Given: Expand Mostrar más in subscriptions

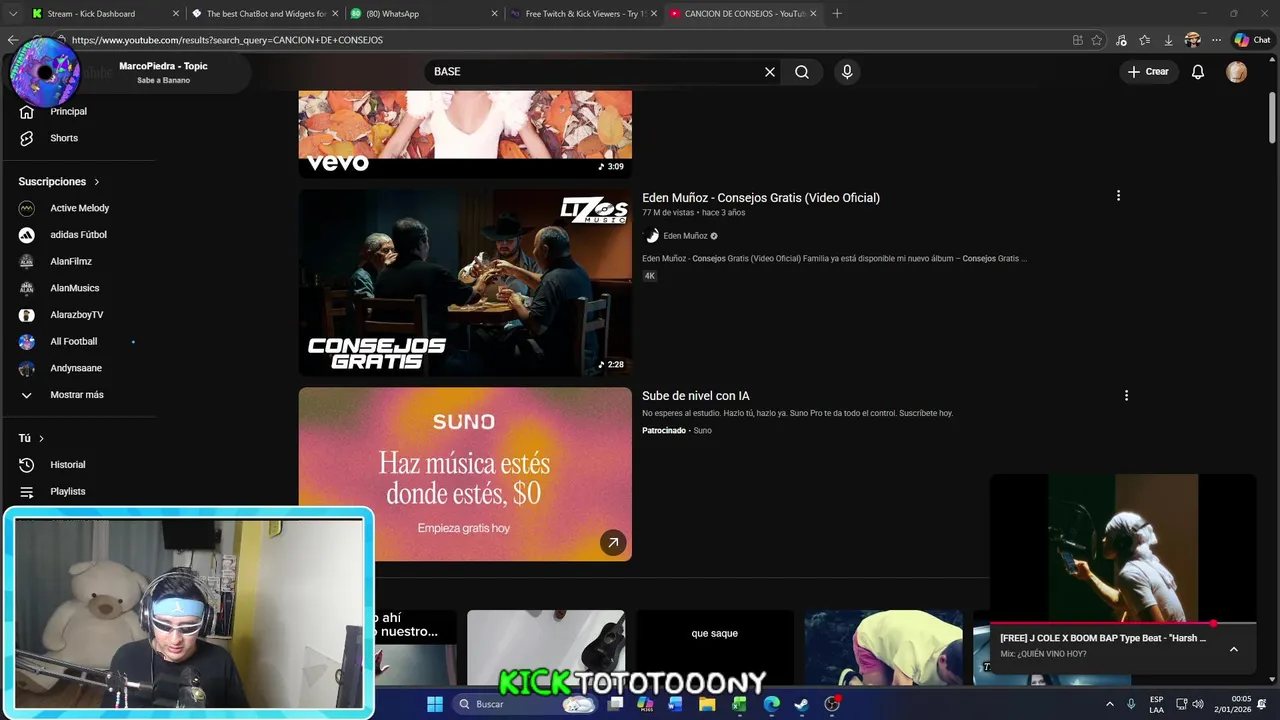Looking at the screenshot, I should pos(77,395).
